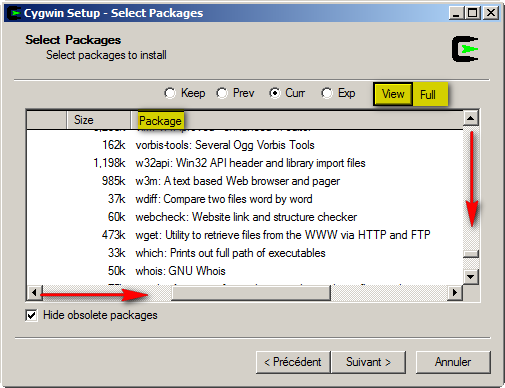The image size is (505, 388).
Task: Click the 473k size cell
Action: (114, 235)
